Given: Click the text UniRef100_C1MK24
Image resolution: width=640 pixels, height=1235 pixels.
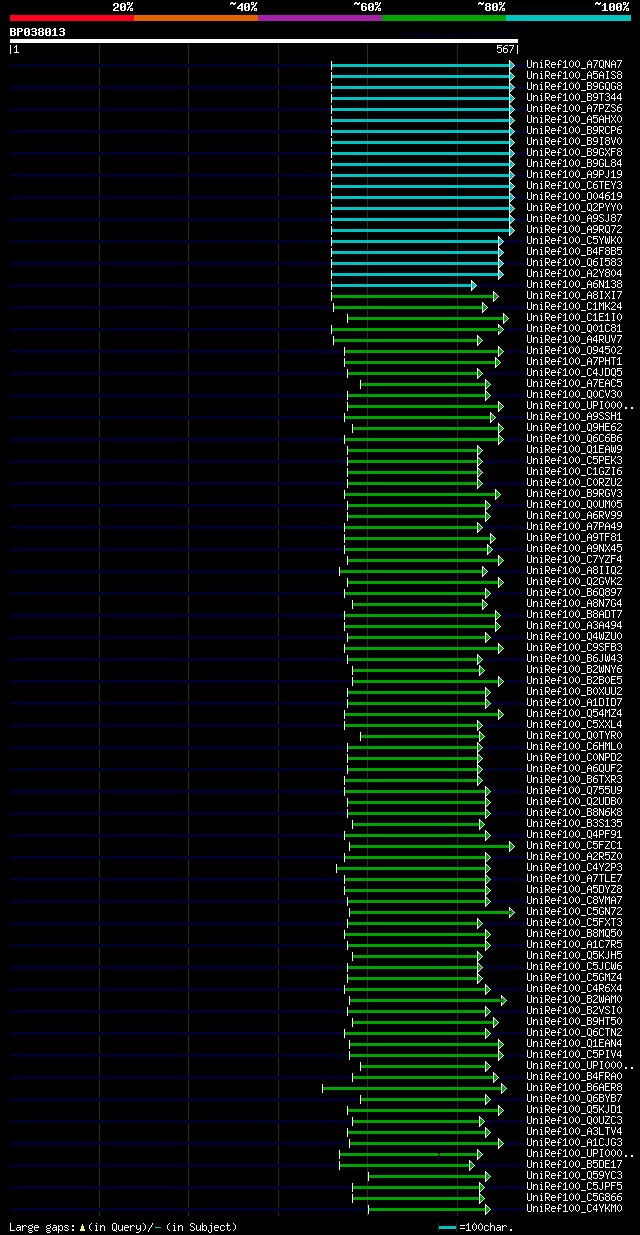Looking at the screenshot, I should (574, 306).
